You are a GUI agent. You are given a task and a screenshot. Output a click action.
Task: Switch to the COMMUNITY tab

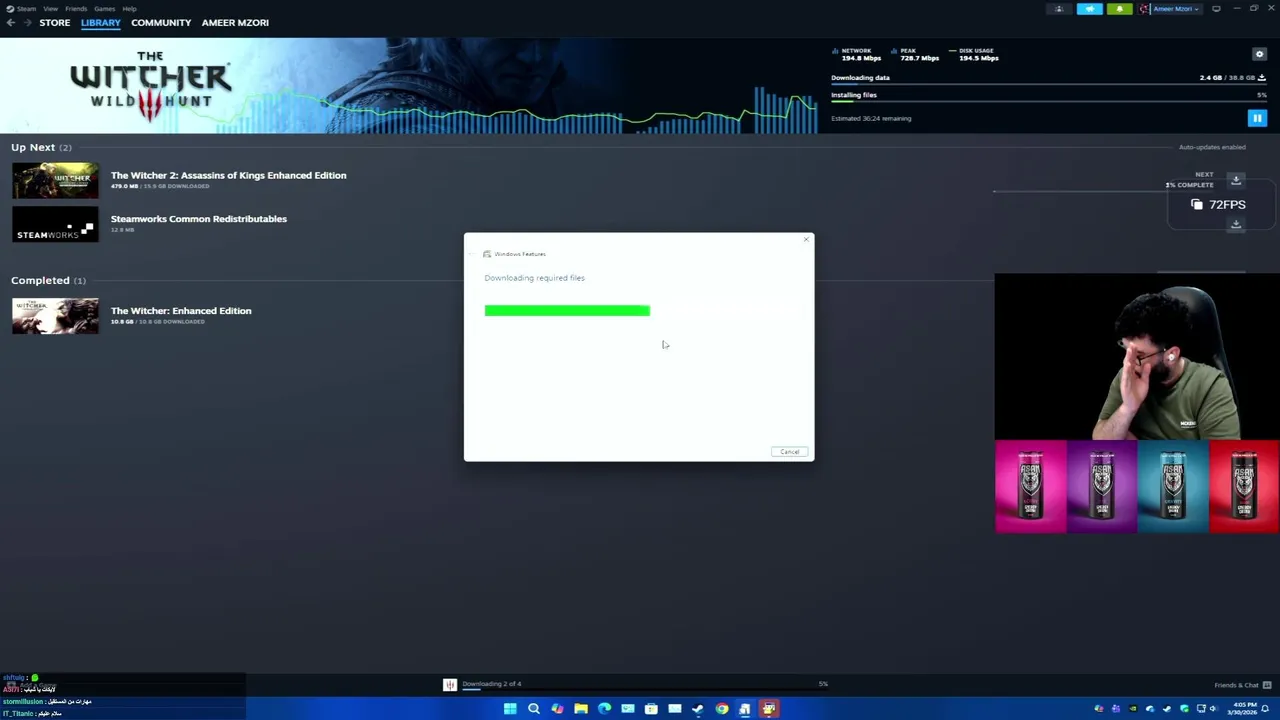tap(161, 22)
